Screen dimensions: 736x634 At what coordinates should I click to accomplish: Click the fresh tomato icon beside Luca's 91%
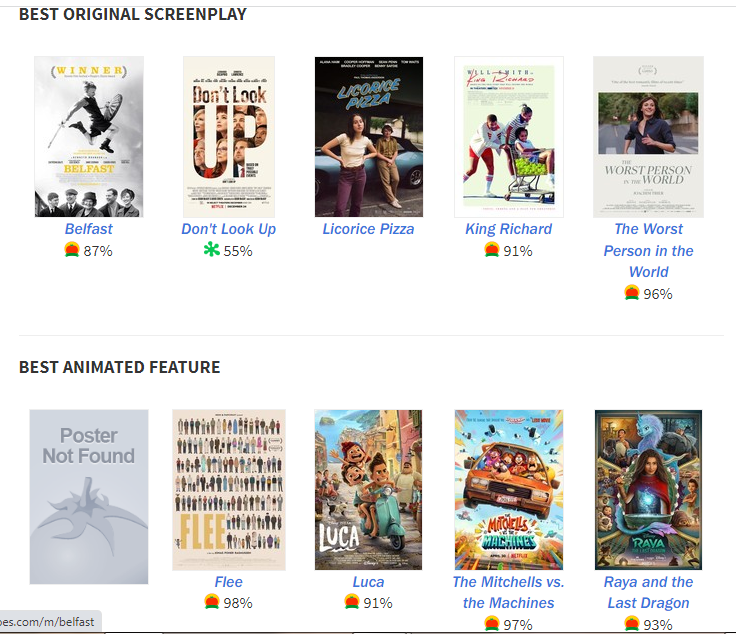352,602
